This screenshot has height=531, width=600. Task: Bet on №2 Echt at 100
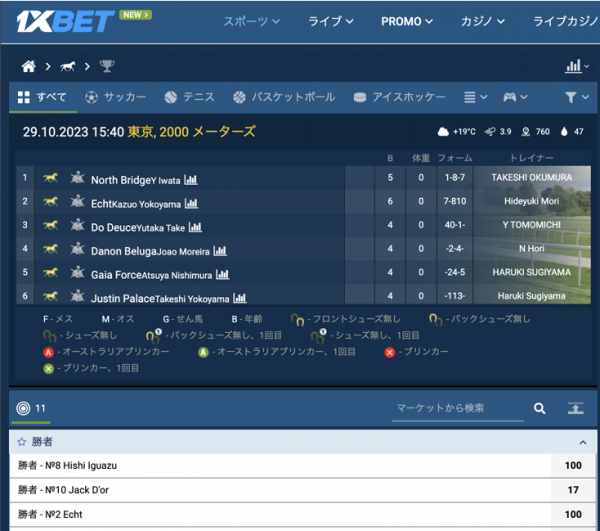(x=573, y=515)
